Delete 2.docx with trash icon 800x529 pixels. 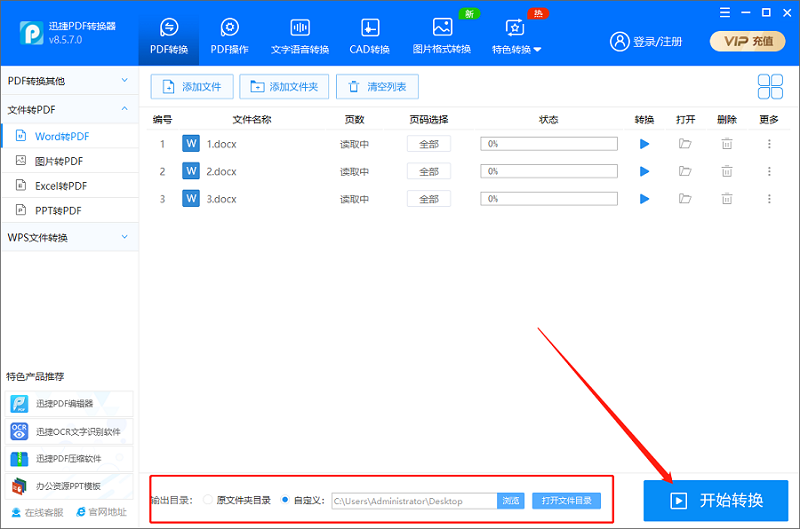[727, 171]
